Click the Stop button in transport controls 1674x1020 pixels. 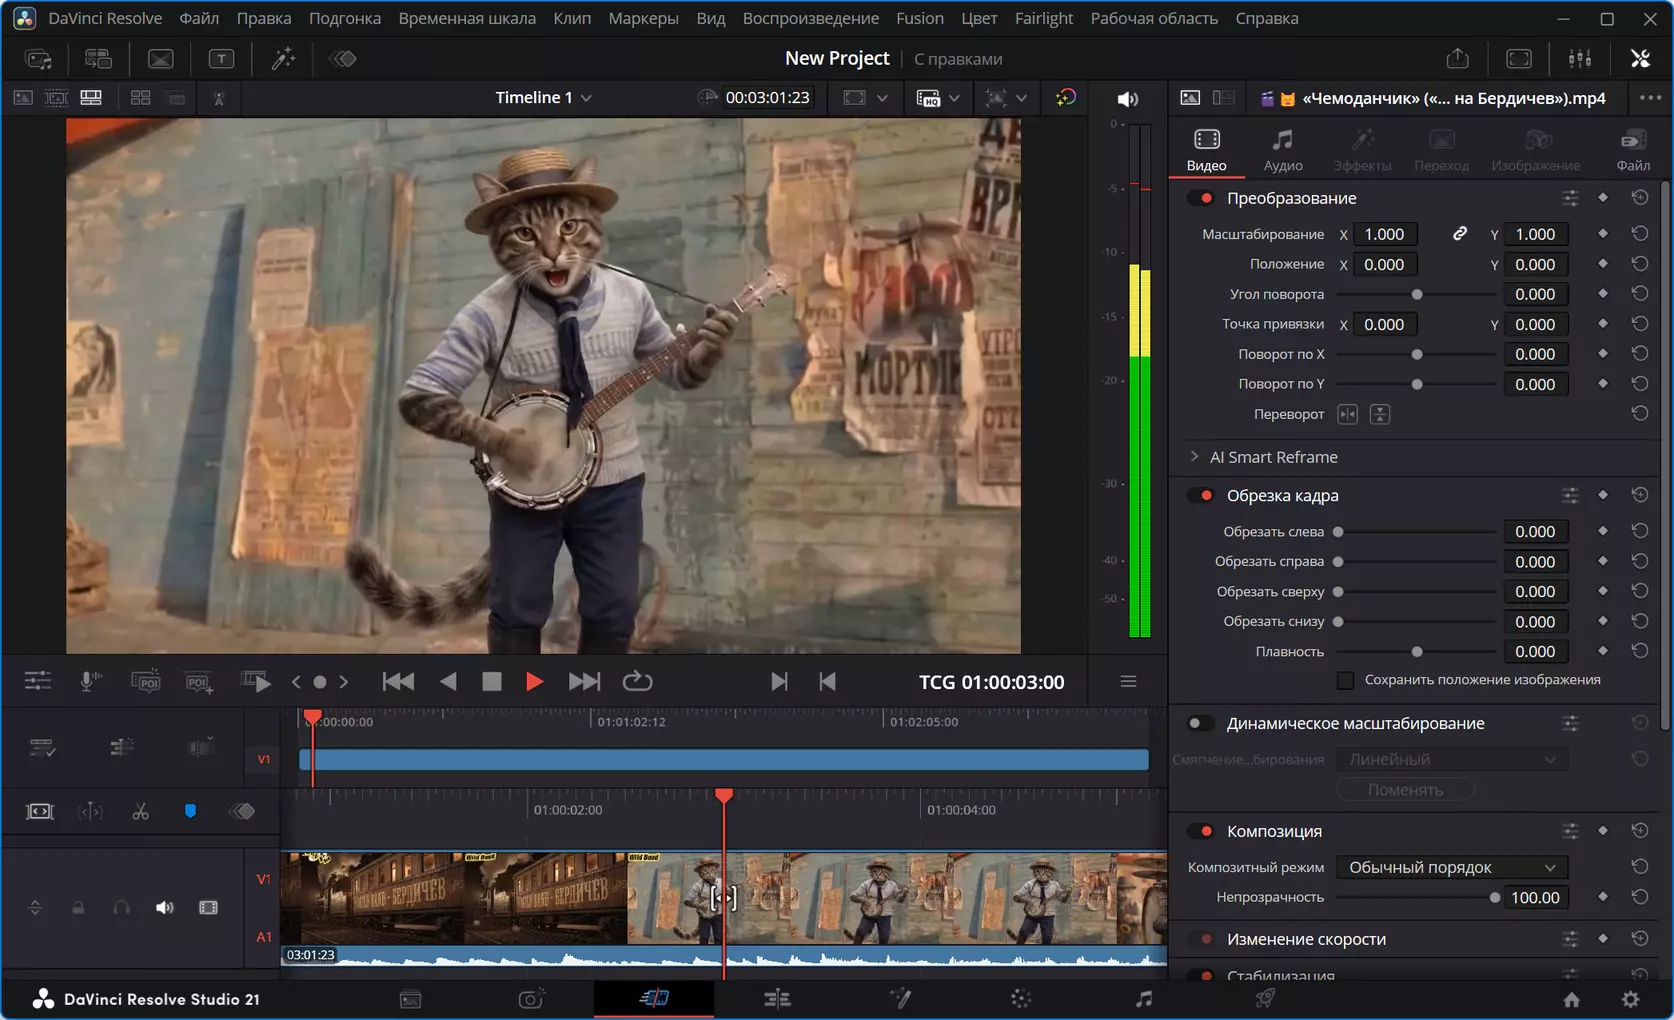point(491,682)
